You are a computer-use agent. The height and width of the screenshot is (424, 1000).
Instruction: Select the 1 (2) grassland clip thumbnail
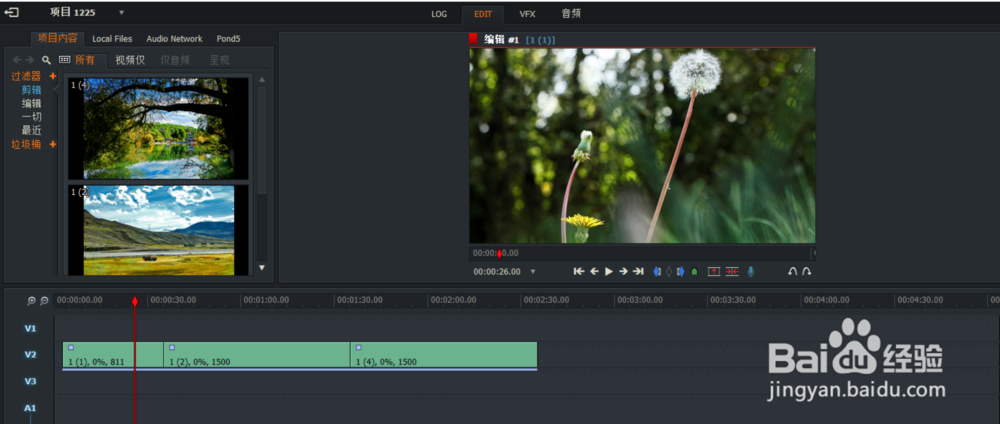coord(159,230)
